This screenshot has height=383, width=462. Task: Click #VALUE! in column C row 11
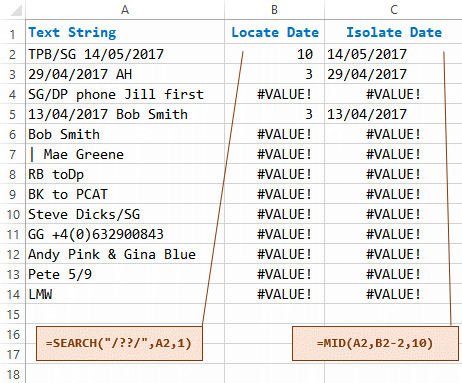coord(393,234)
